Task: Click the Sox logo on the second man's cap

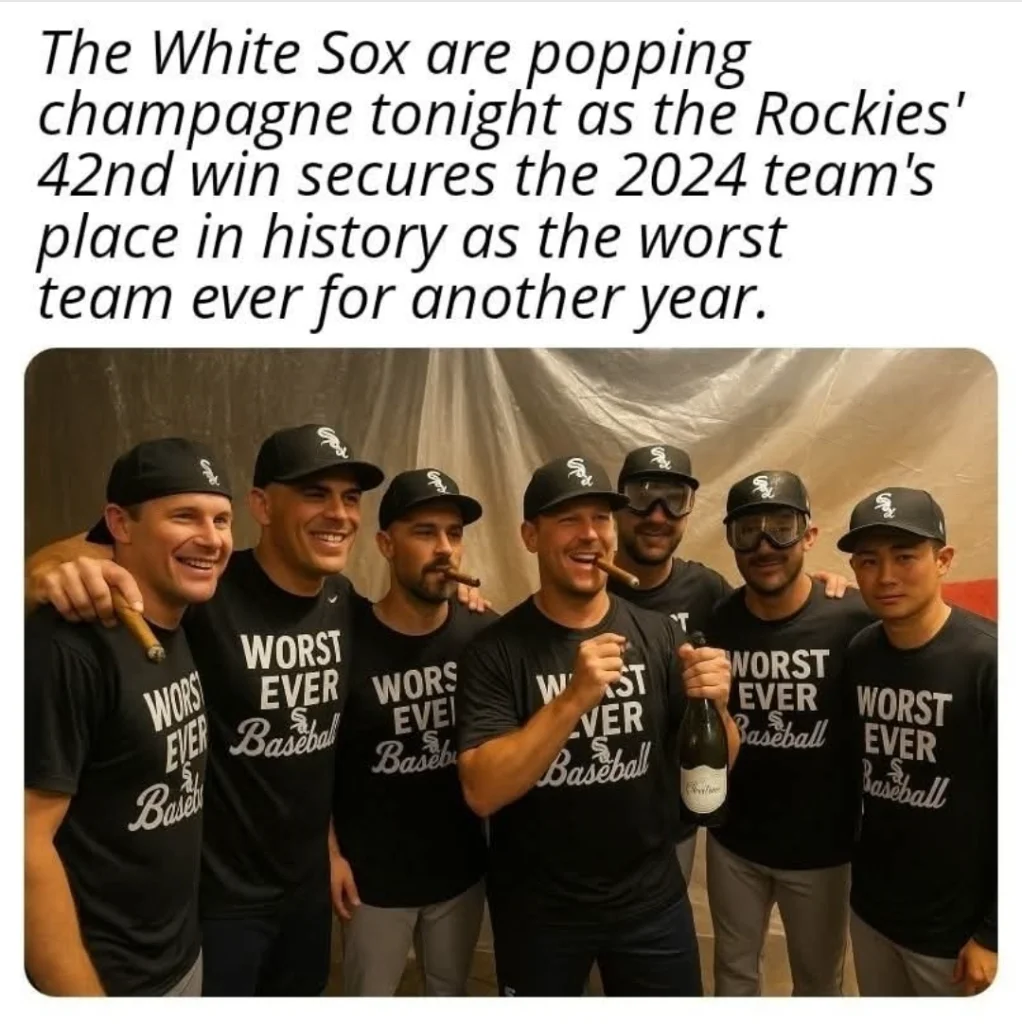Action: [x=332, y=443]
